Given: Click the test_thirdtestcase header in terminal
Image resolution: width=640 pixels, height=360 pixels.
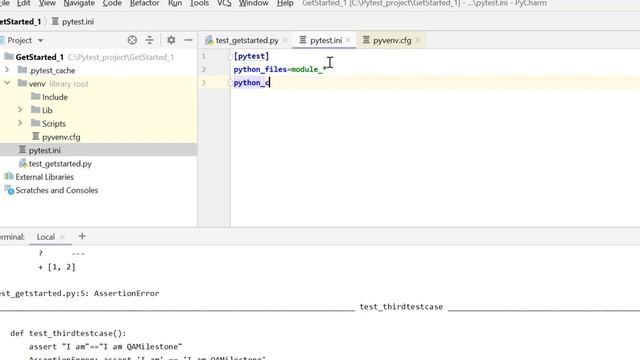Looking at the screenshot, I should [401, 307].
